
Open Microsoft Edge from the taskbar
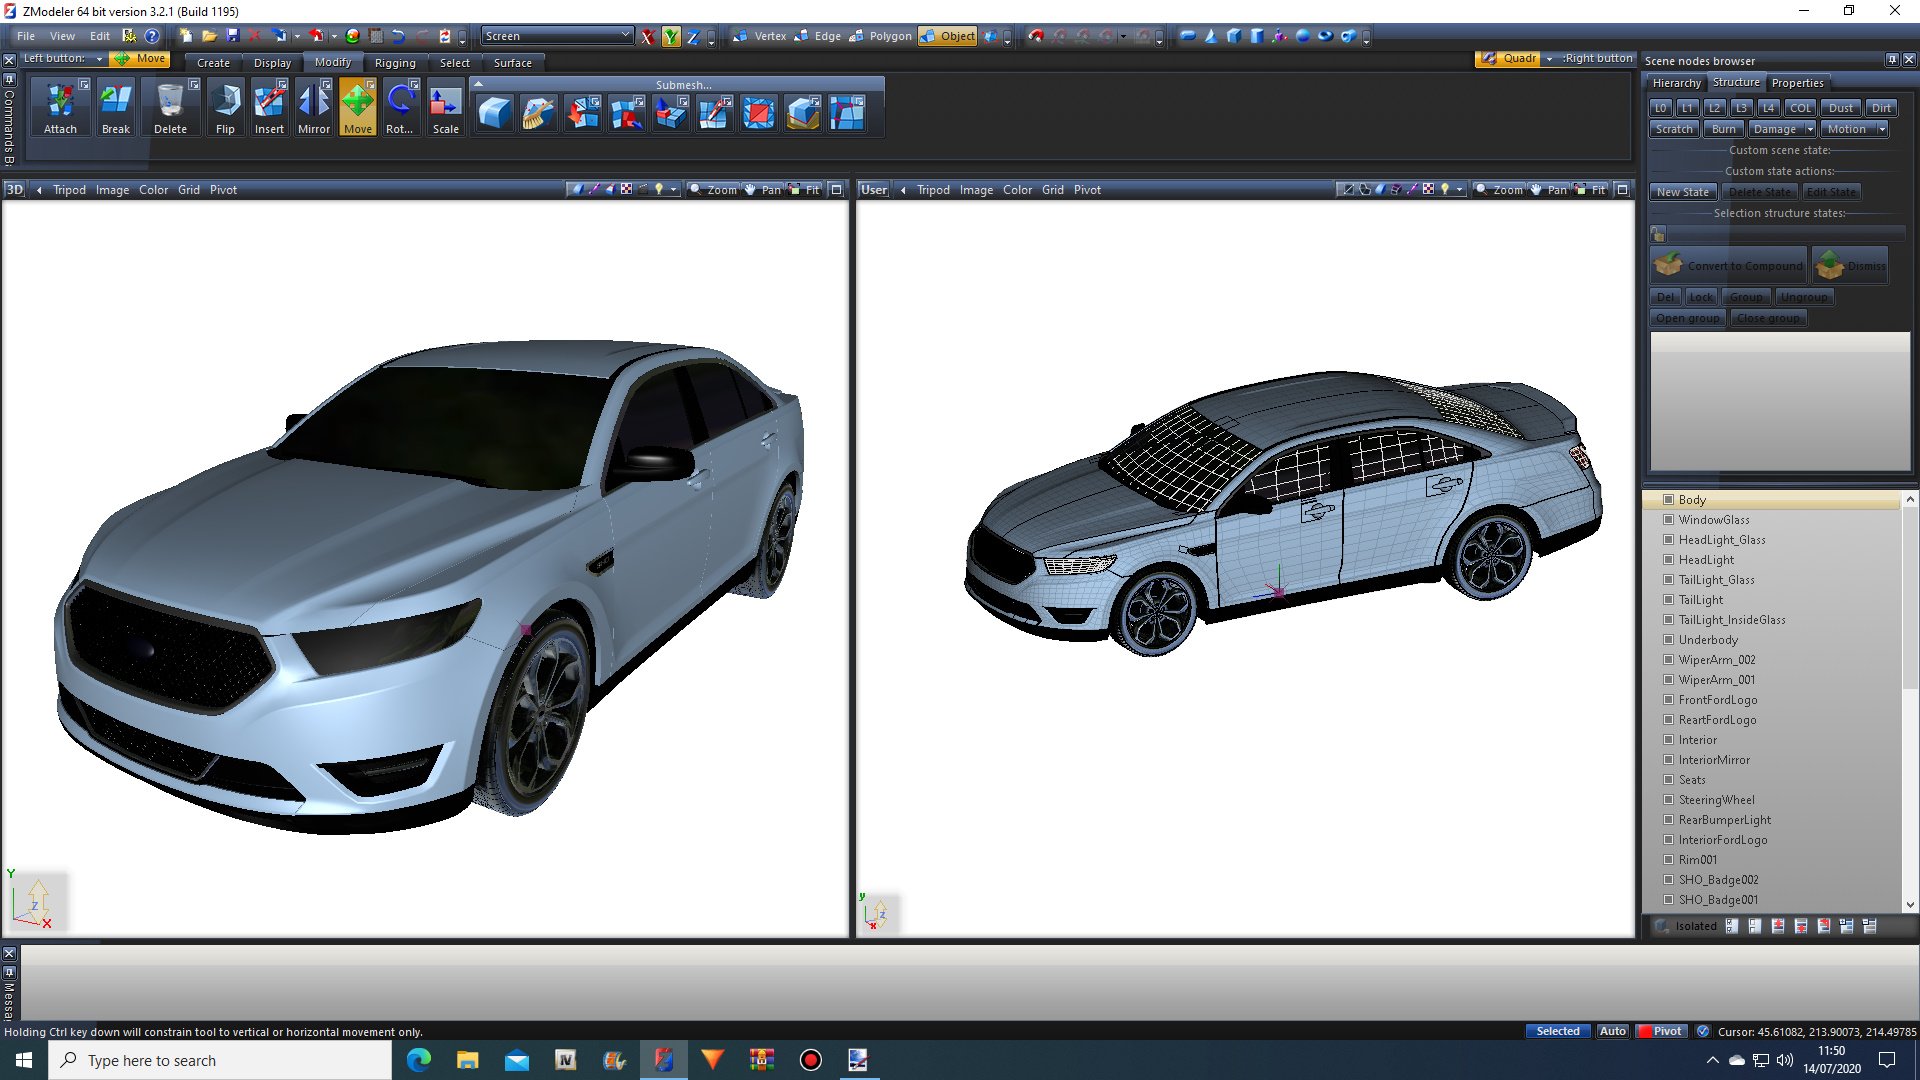pos(418,1060)
